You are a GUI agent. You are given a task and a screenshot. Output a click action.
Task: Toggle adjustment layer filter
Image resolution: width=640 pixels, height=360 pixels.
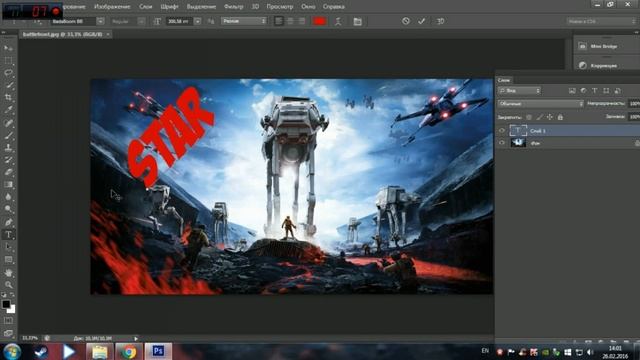[583, 91]
